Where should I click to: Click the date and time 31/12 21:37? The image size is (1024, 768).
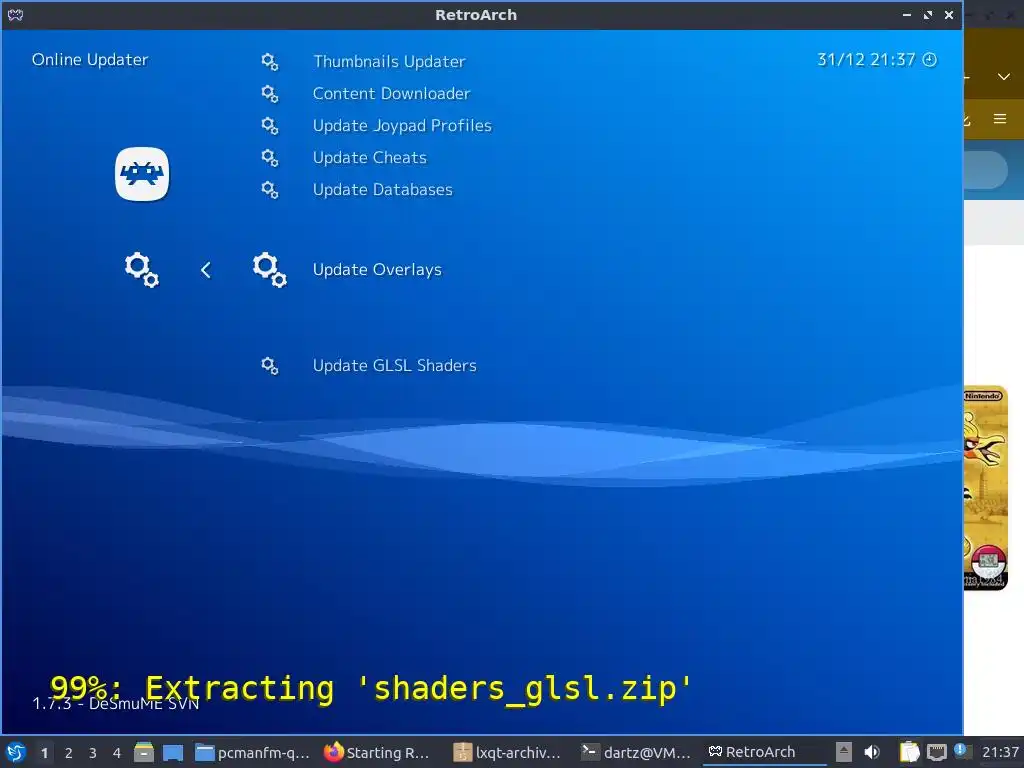(x=866, y=60)
